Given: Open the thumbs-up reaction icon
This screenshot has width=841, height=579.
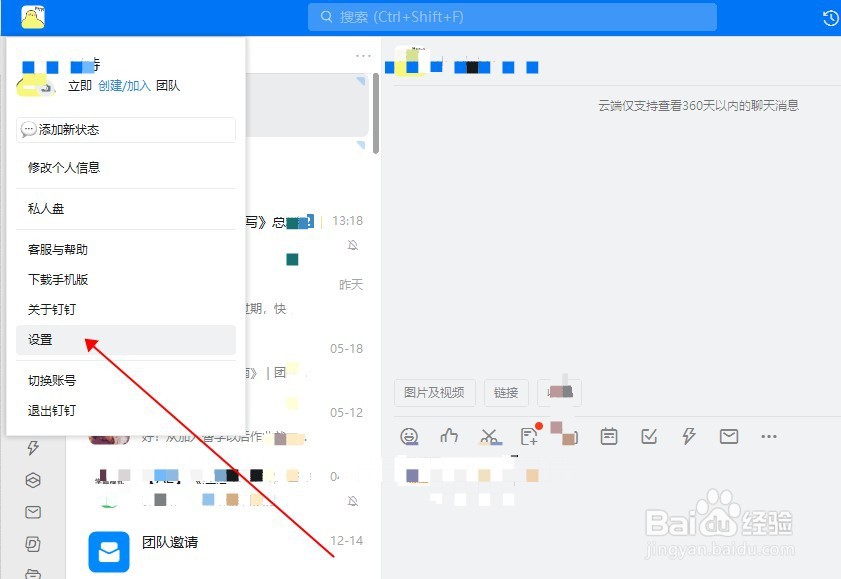Looking at the screenshot, I should pyautogui.click(x=448, y=436).
